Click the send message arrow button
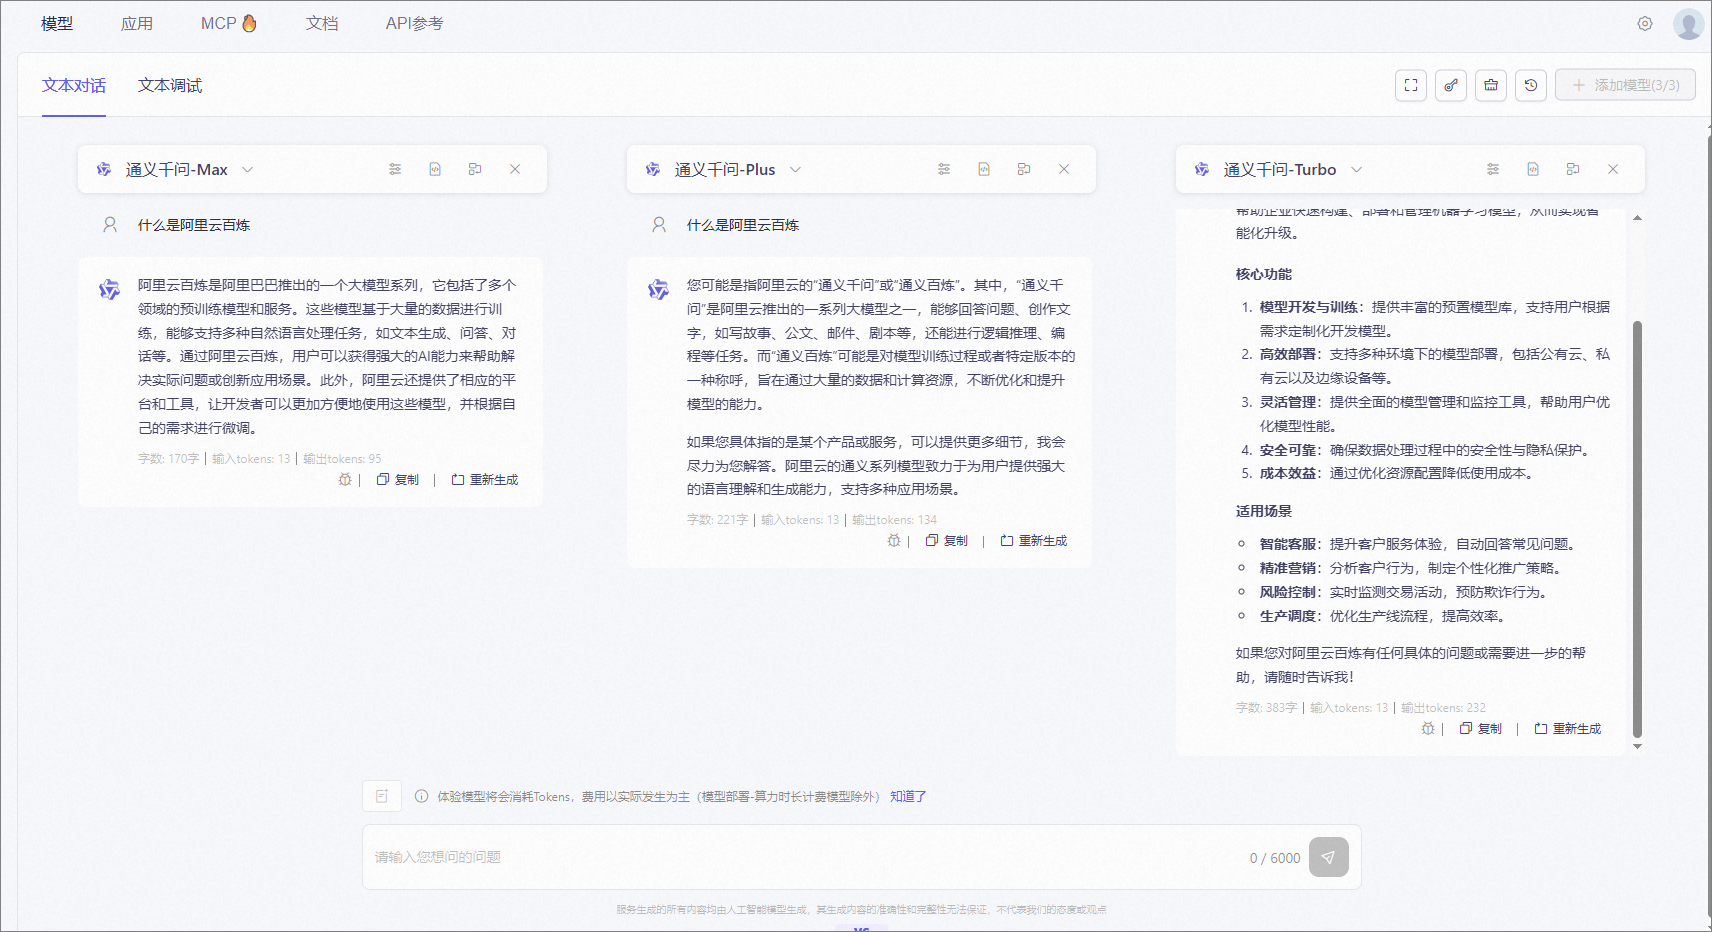 pos(1329,857)
